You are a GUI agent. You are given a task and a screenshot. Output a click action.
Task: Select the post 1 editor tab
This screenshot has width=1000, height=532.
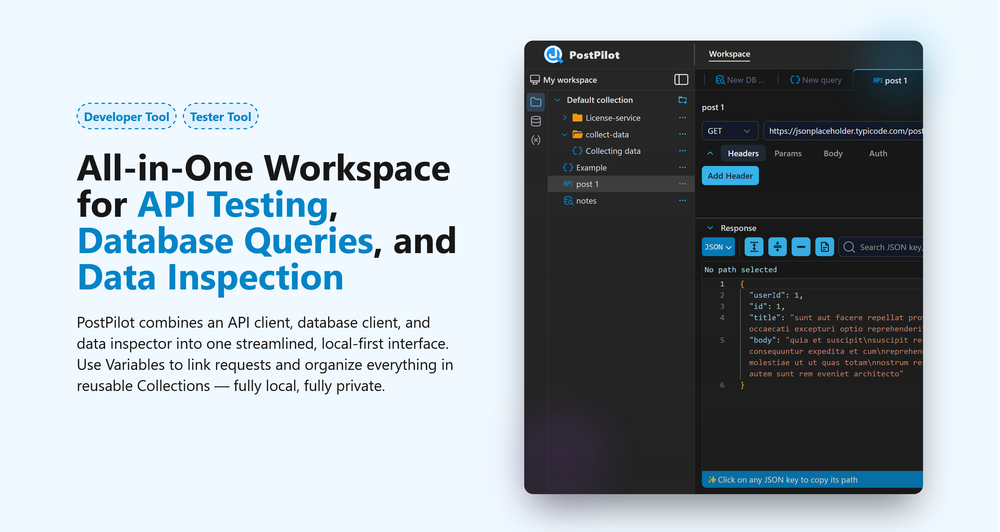click(x=889, y=80)
